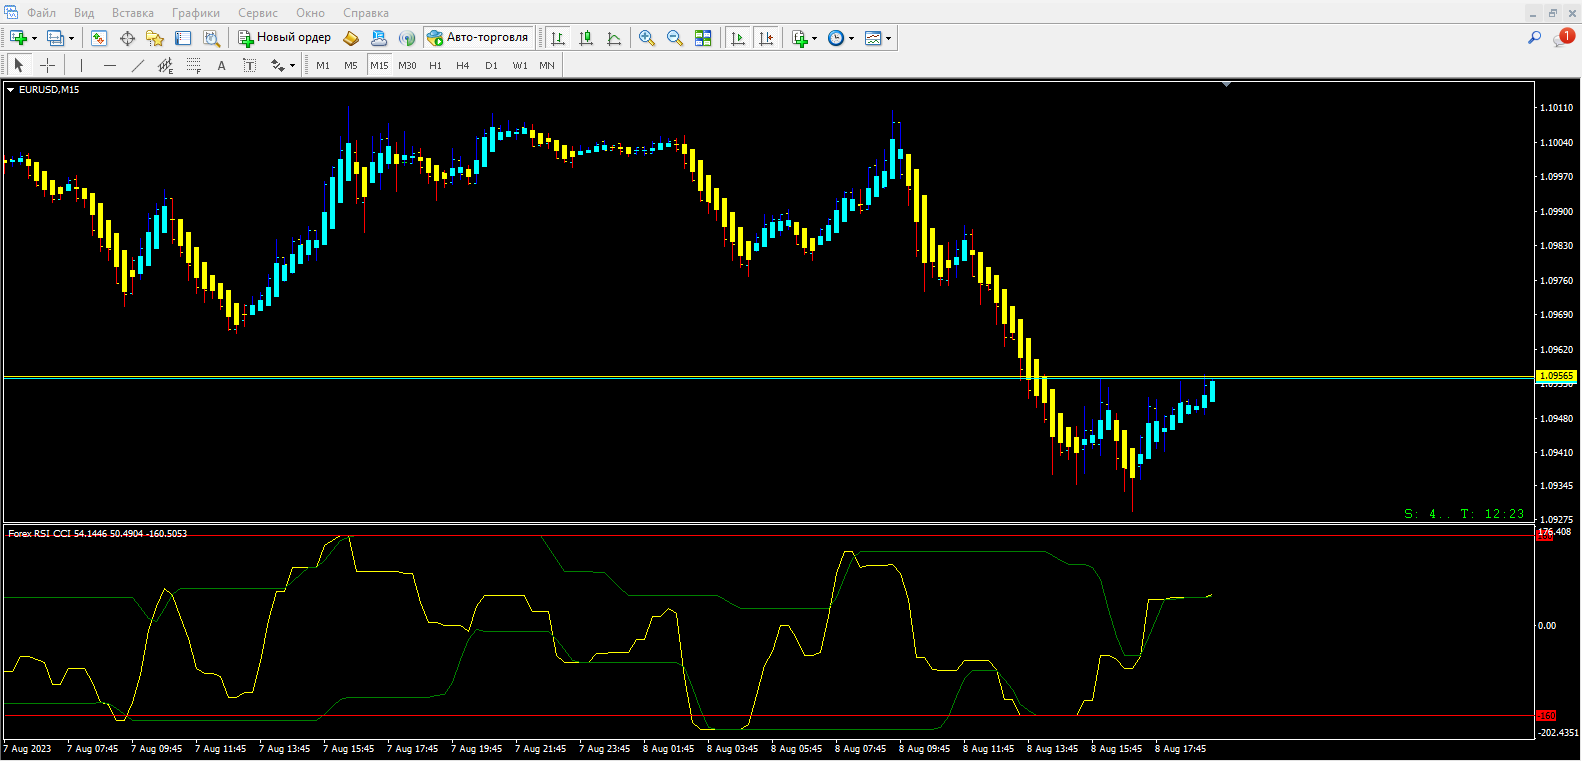Toggle the Auto-trading (Авто-торговля) button
This screenshot has height=762, width=1582.
pyautogui.click(x=478, y=38)
